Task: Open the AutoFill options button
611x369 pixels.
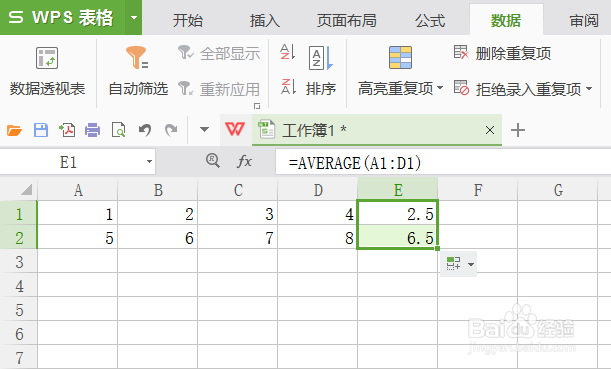Action: (459, 264)
